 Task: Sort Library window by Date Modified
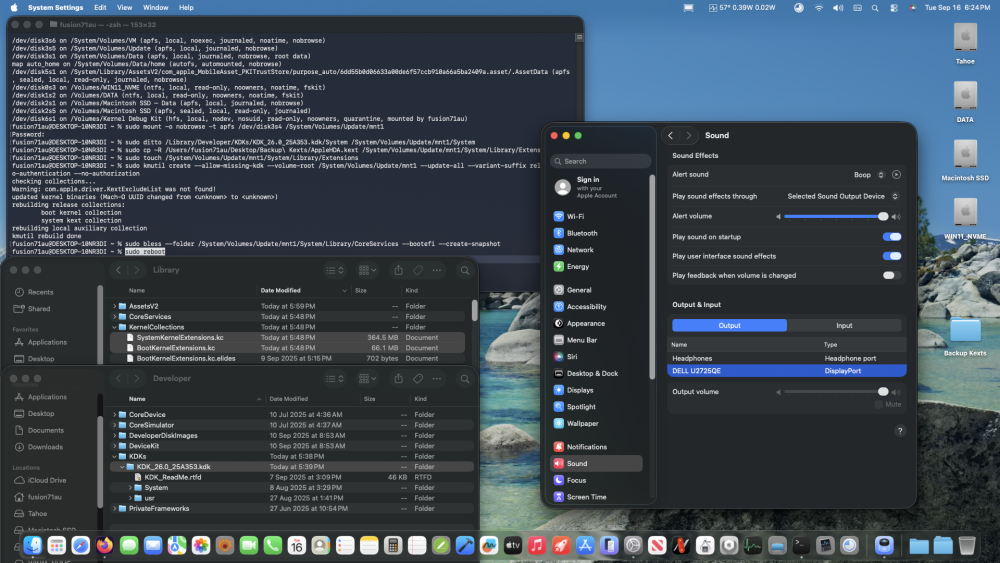(304, 291)
